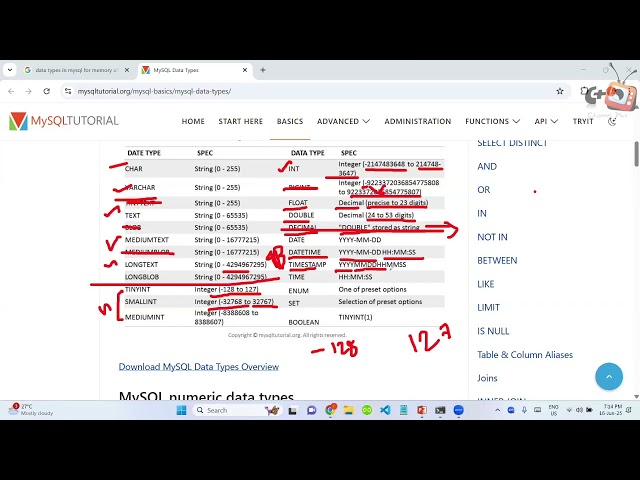Open START HERE menu item
The height and width of the screenshot is (480, 640).
point(240,121)
